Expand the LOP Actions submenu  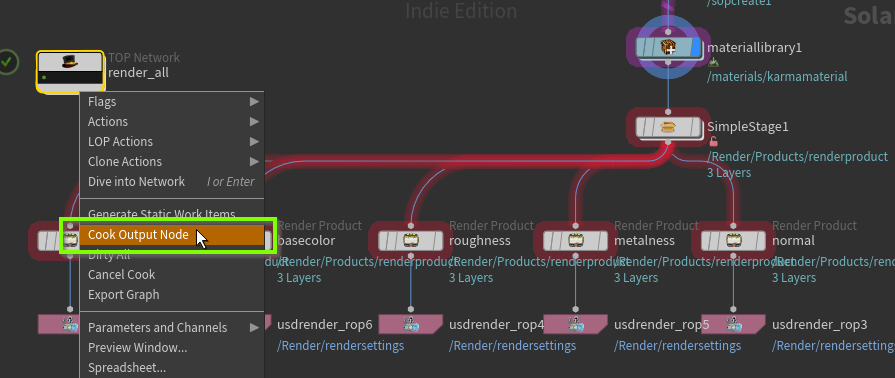tap(171, 142)
